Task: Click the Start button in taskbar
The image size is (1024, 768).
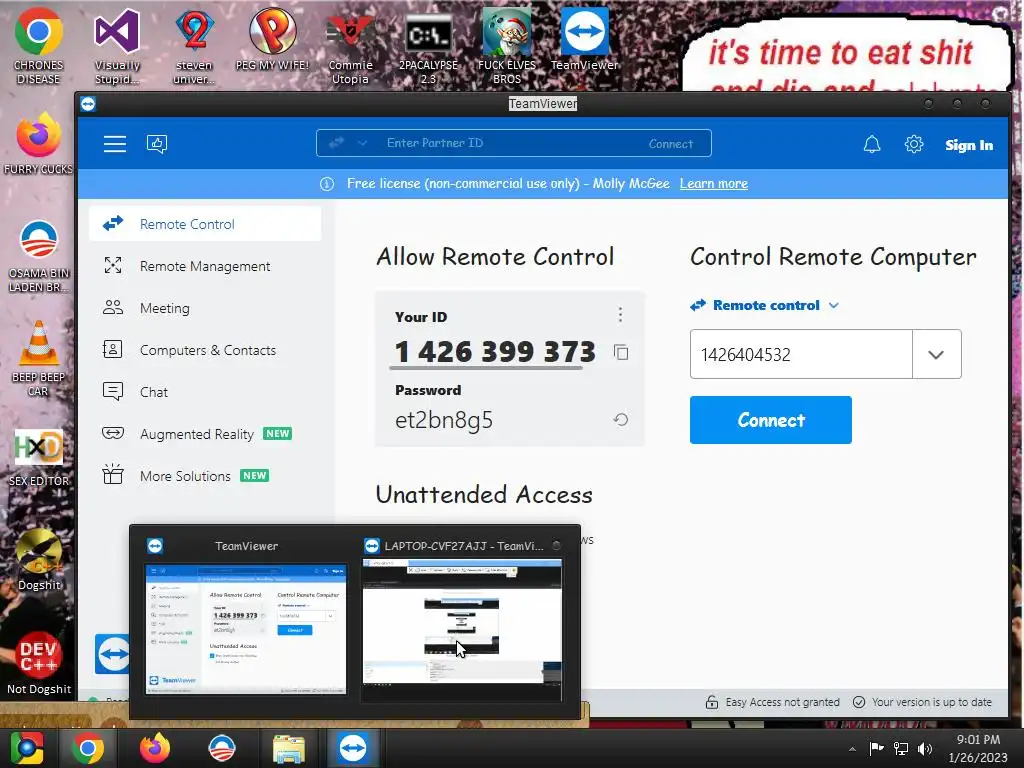Action: pos(27,748)
